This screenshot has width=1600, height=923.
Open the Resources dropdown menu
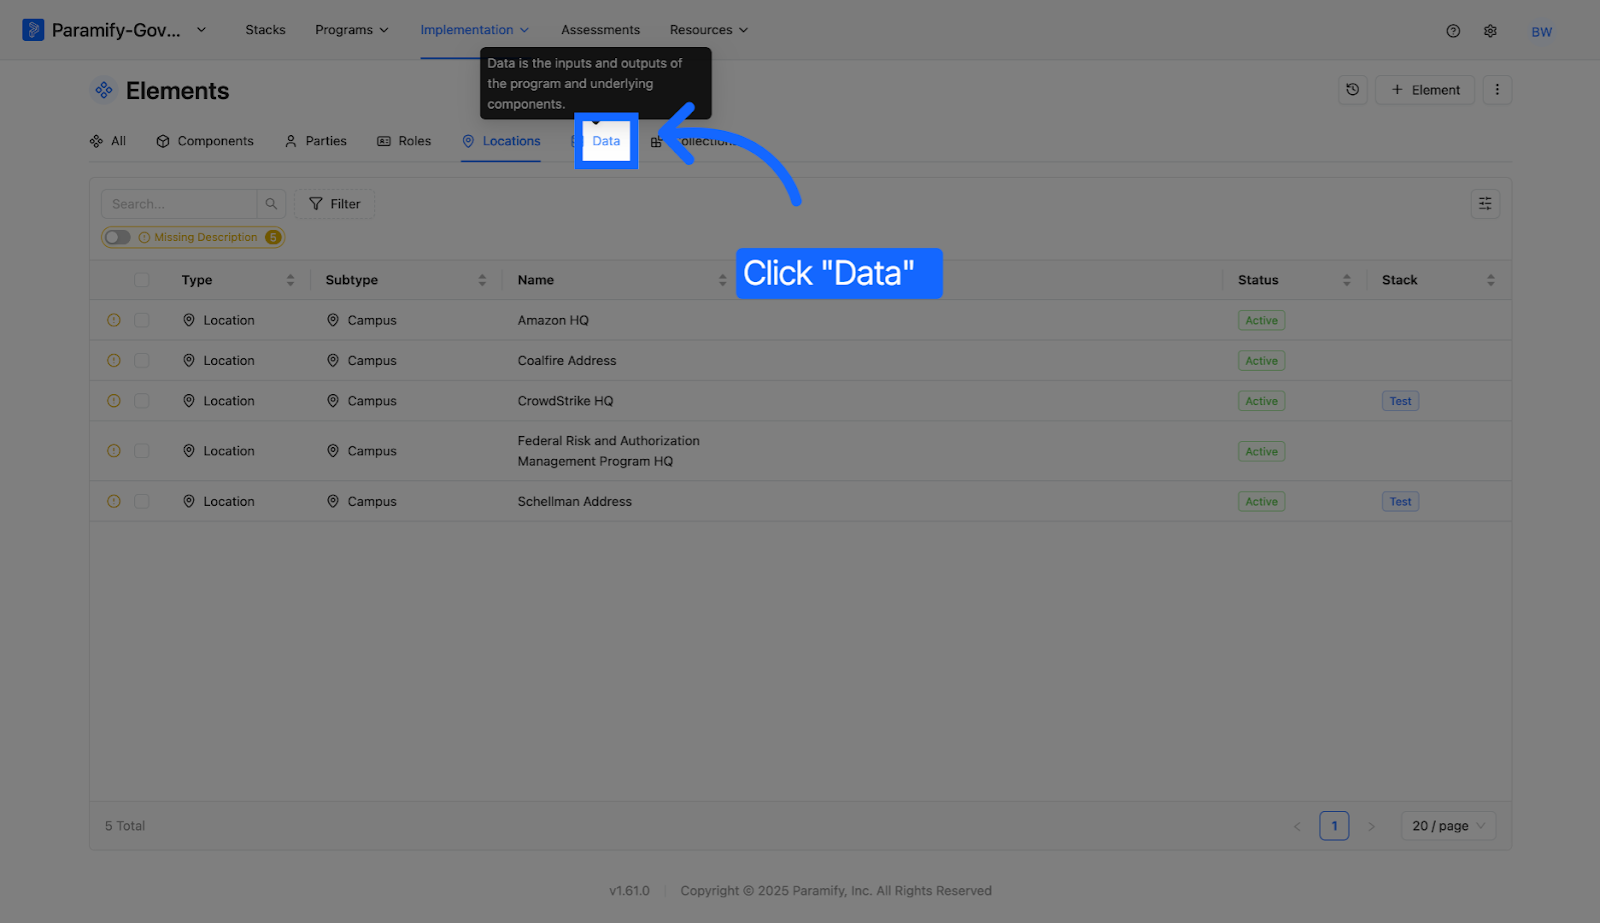pyautogui.click(x=709, y=30)
